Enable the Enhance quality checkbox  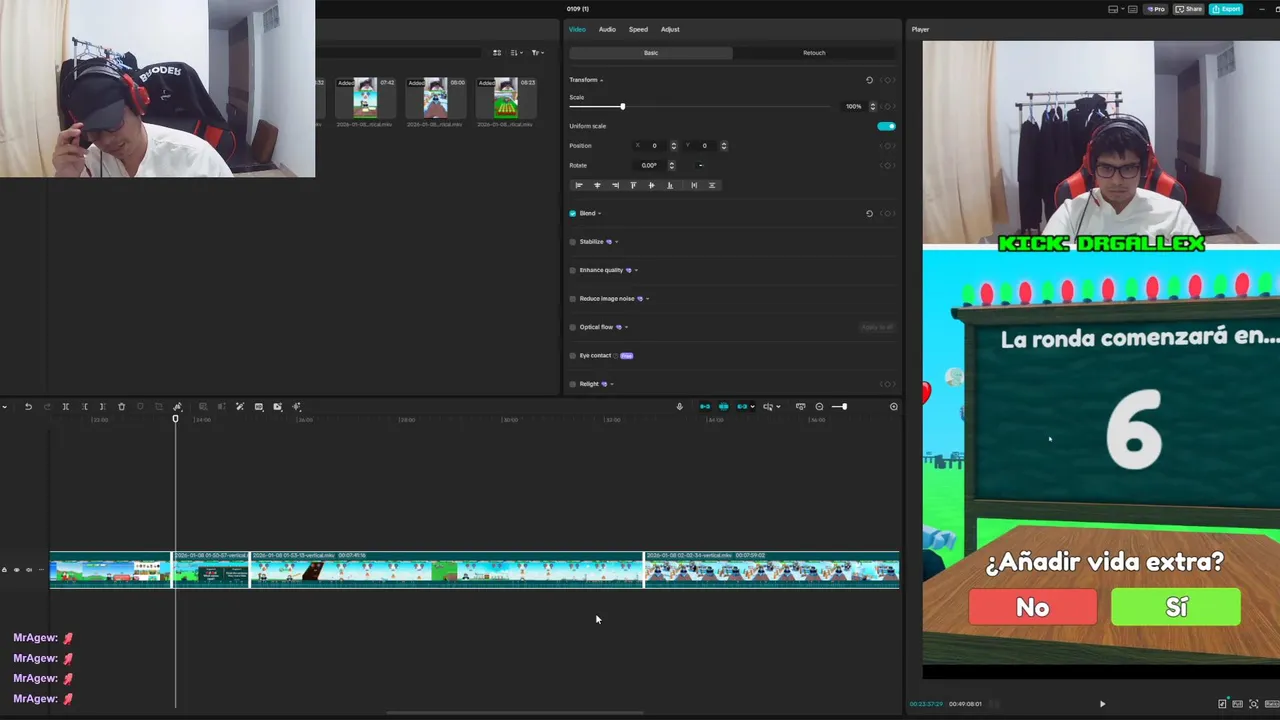[x=573, y=270]
